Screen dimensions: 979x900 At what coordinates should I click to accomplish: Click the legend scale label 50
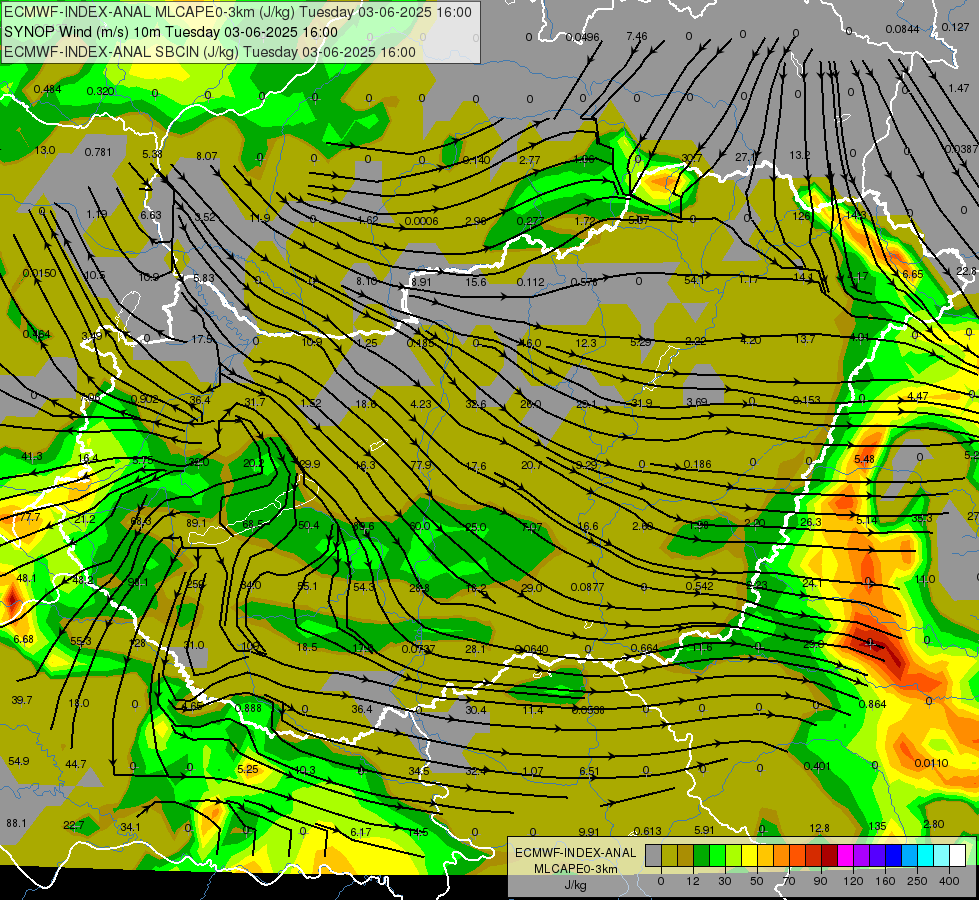coord(757,881)
